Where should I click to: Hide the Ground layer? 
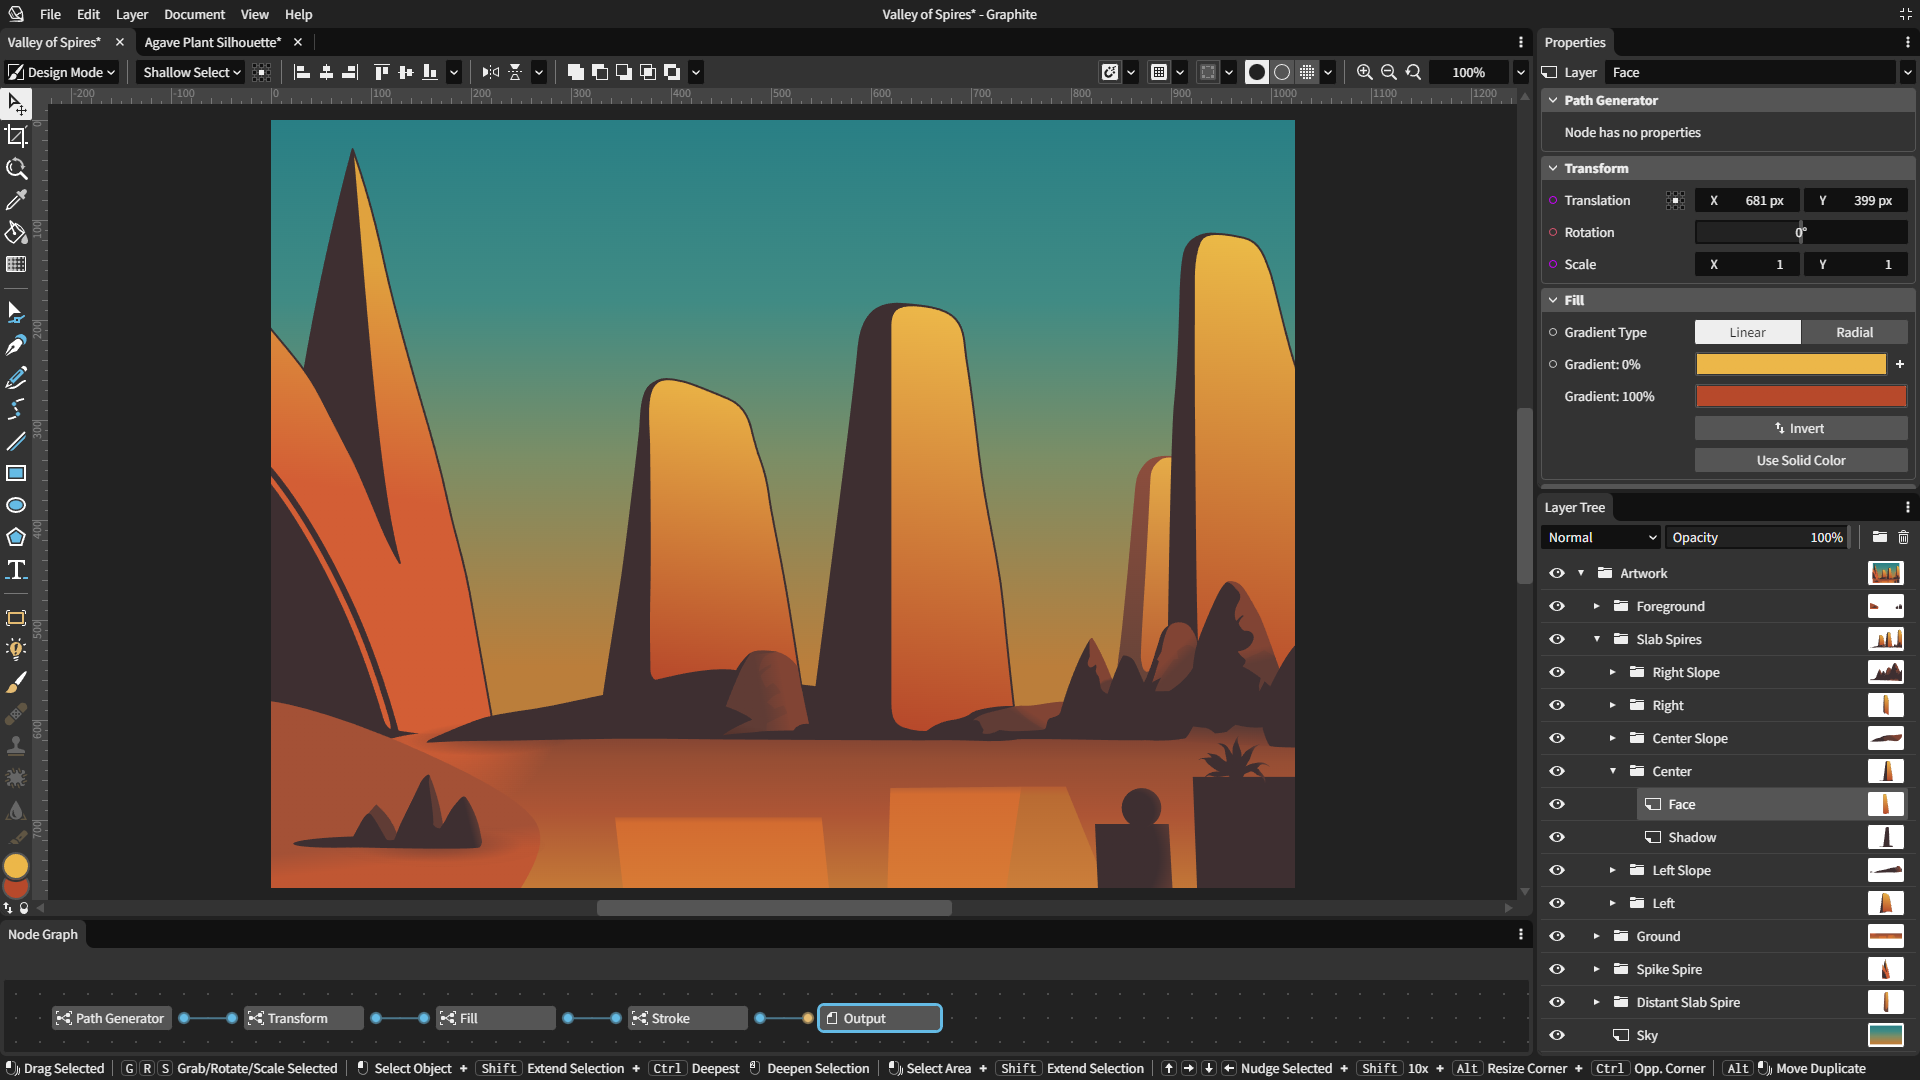(1557, 935)
